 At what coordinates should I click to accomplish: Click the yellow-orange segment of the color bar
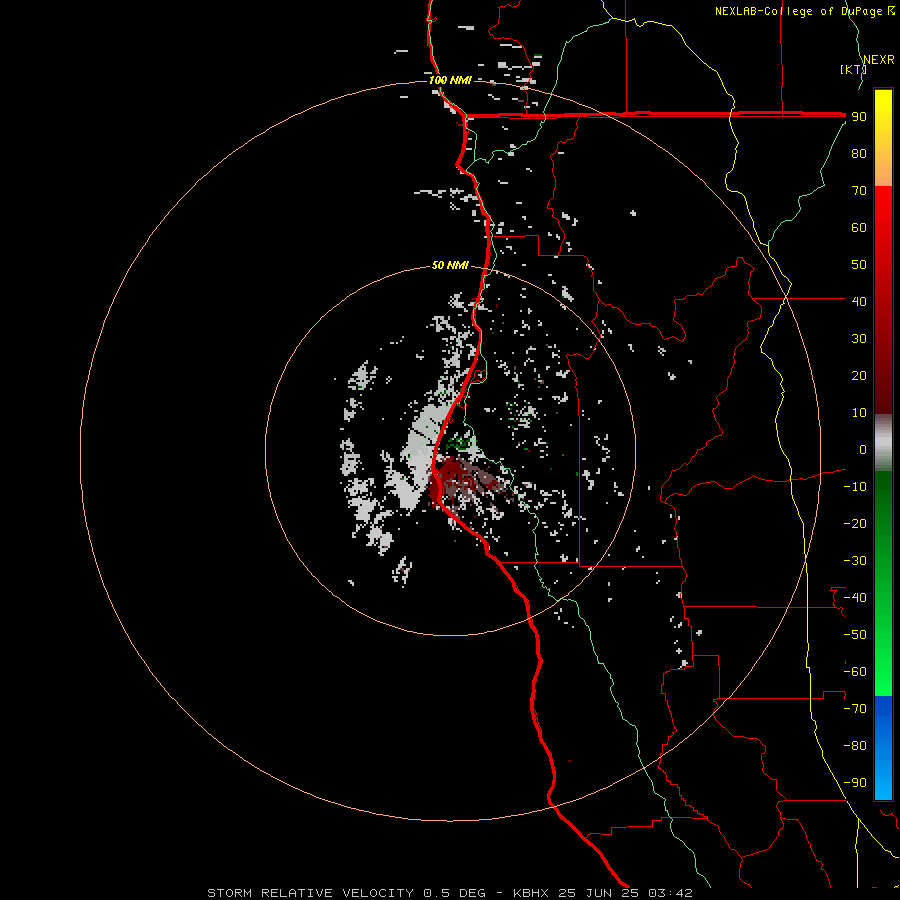point(883,138)
